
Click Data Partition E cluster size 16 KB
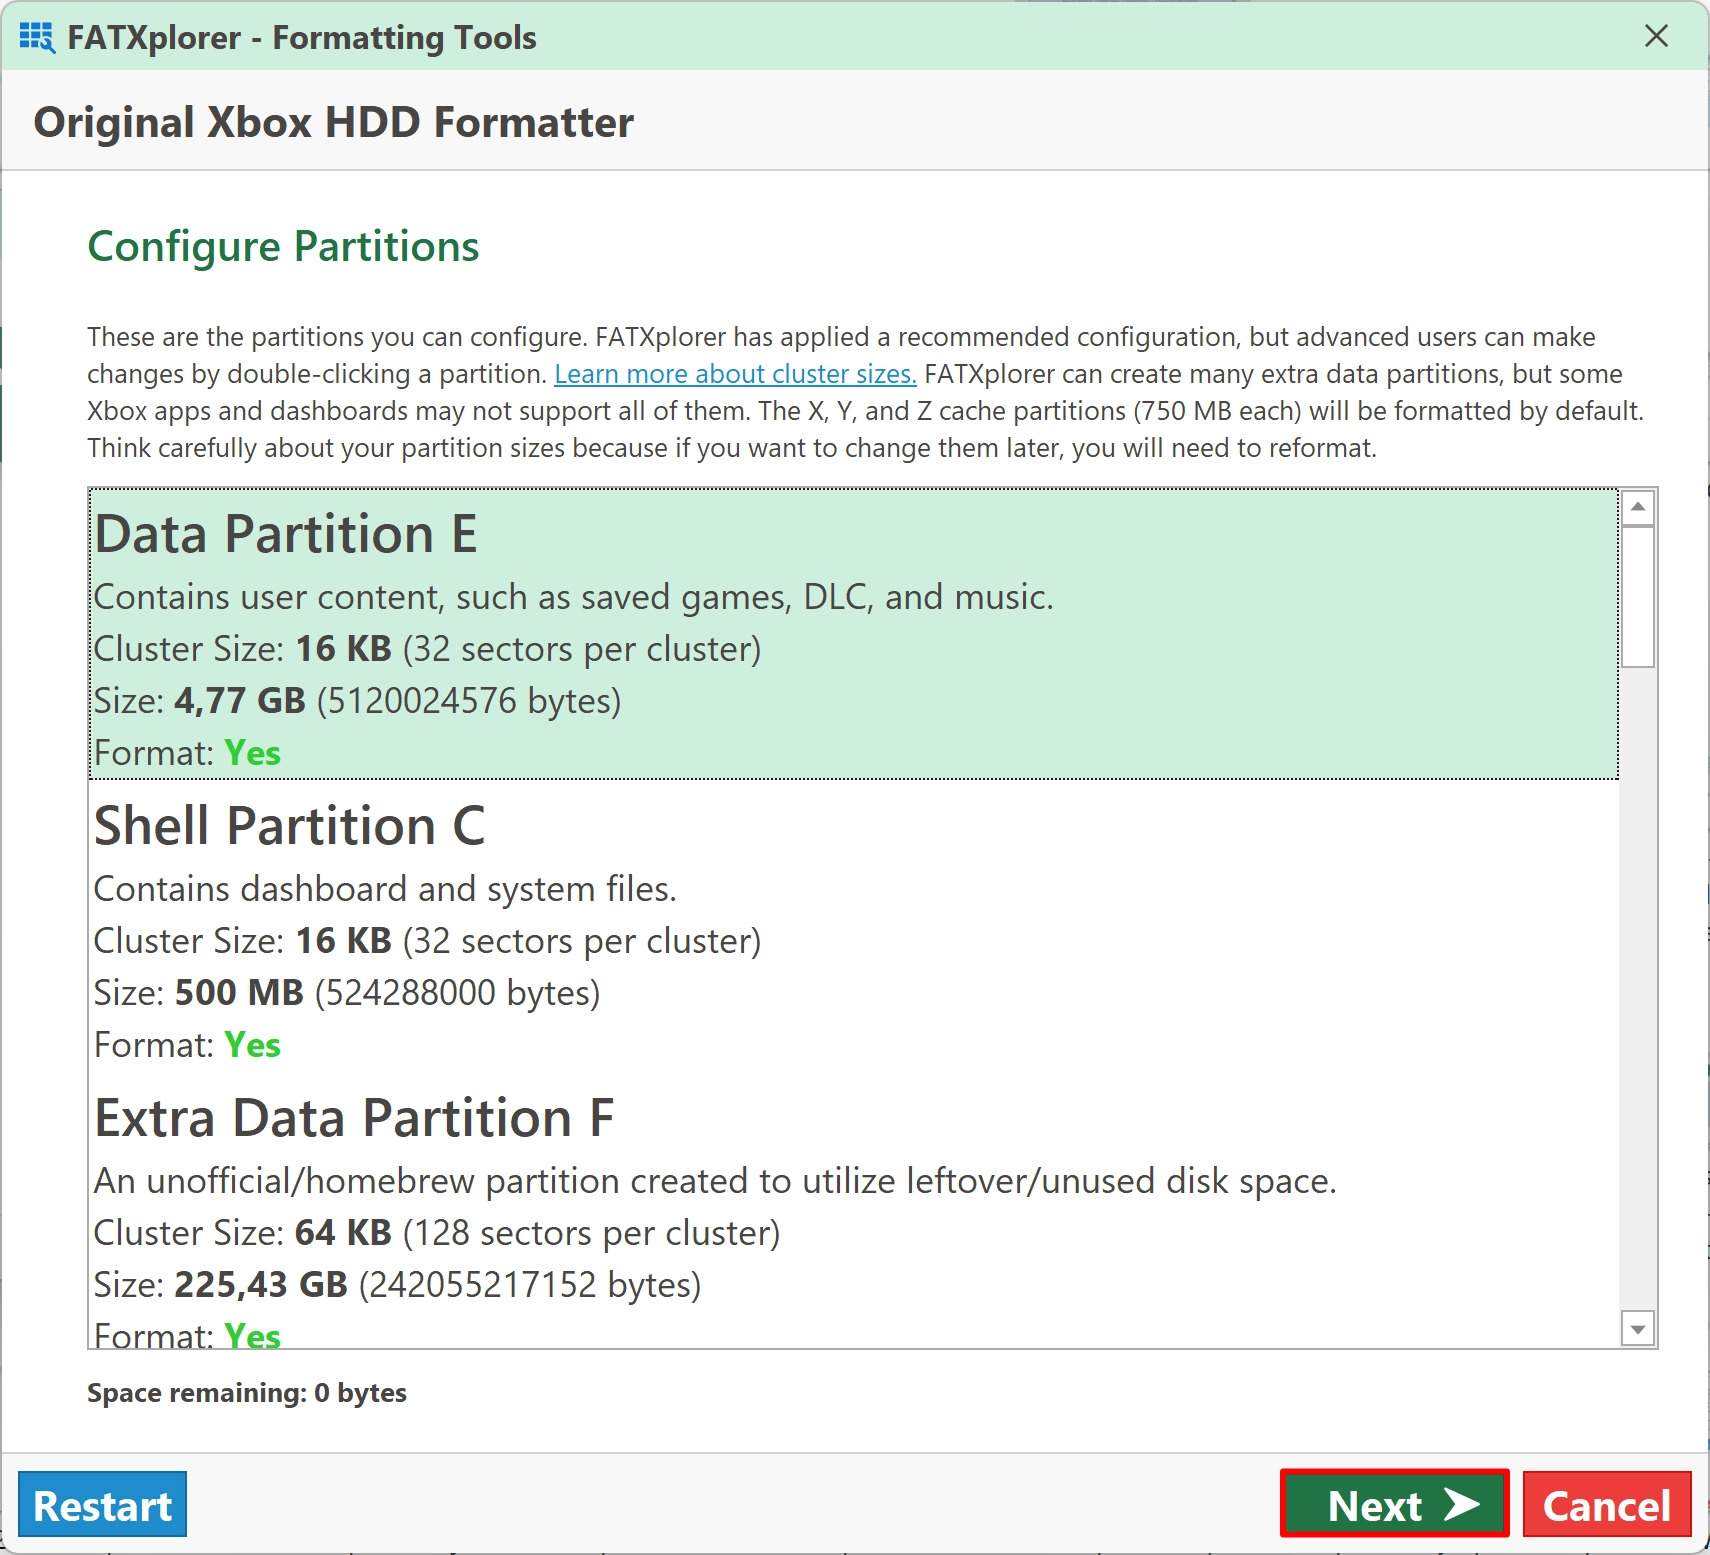[x=343, y=649]
